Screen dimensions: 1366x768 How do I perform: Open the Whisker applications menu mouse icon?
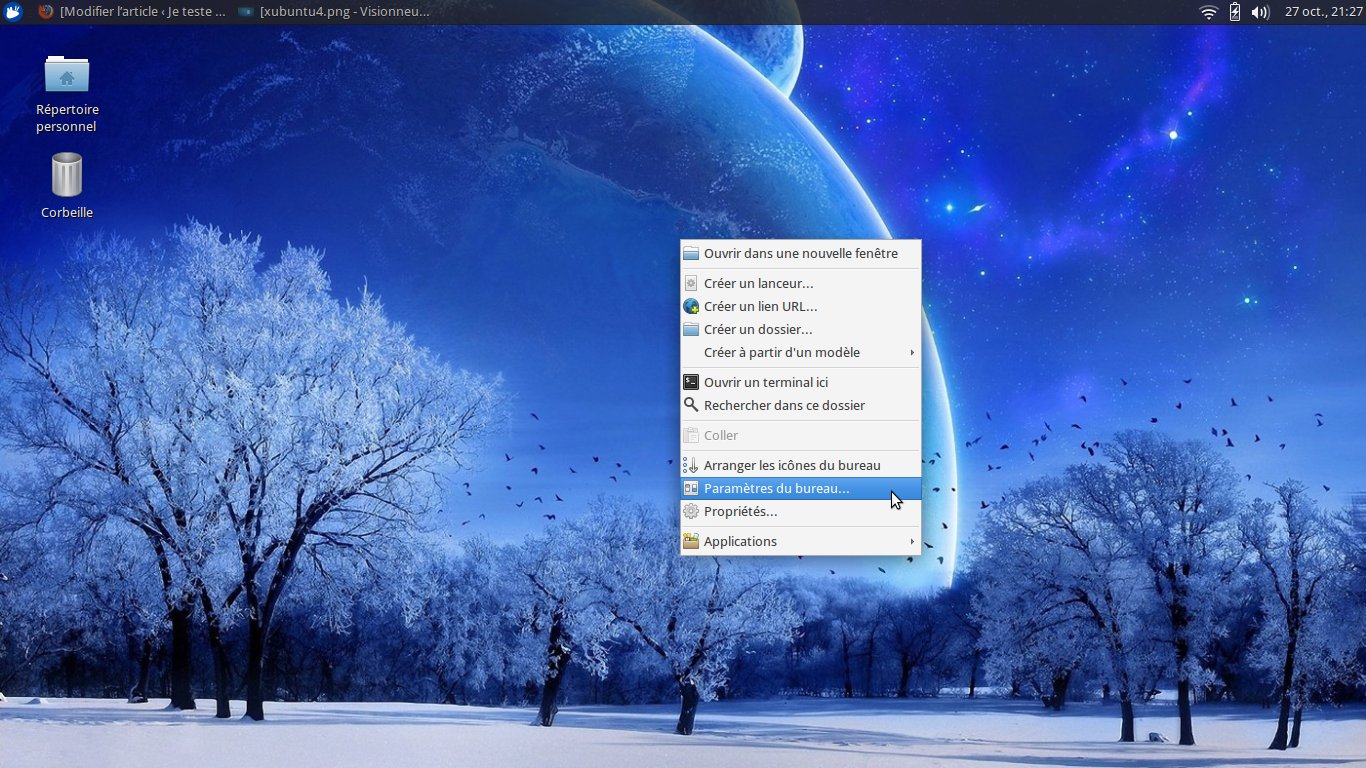click(x=13, y=12)
